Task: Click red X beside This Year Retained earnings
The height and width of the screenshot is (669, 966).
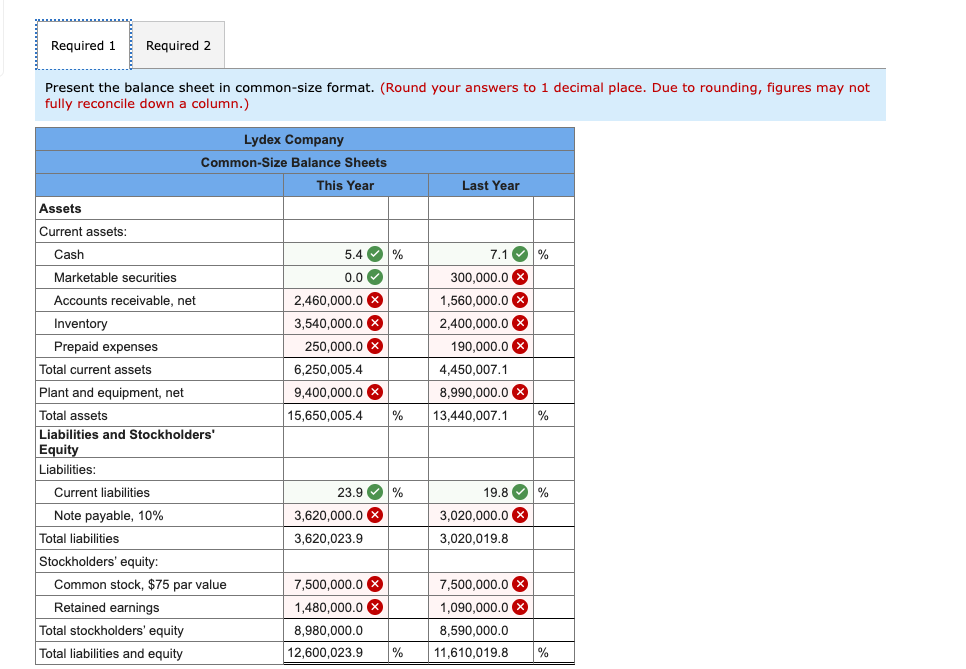Action: tap(375, 607)
